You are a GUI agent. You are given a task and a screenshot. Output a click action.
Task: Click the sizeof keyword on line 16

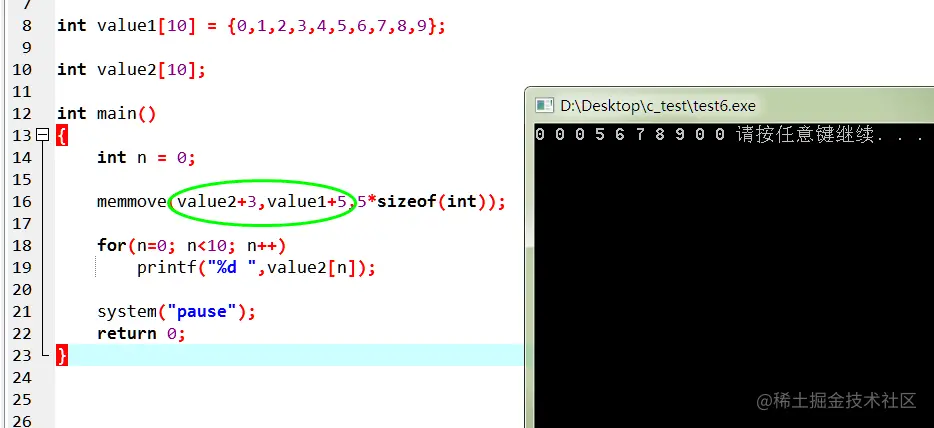tap(407, 202)
